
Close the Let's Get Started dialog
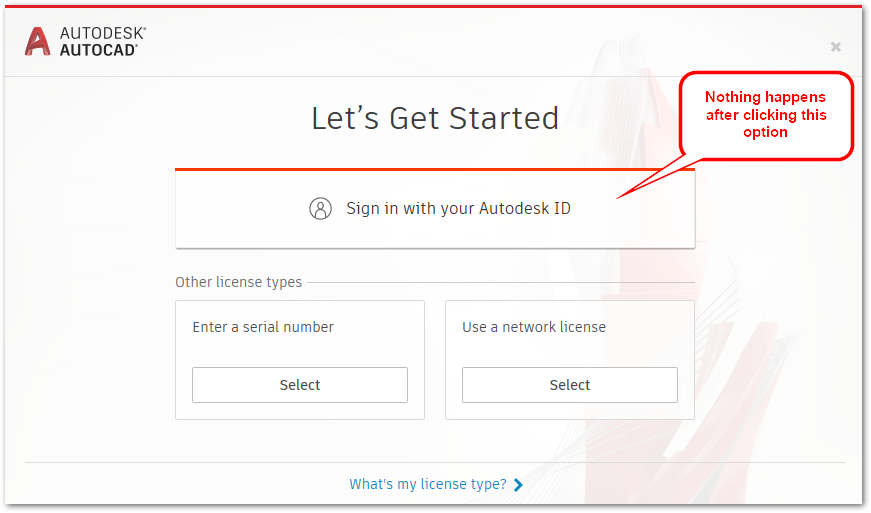pyautogui.click(x=835, y=47)
